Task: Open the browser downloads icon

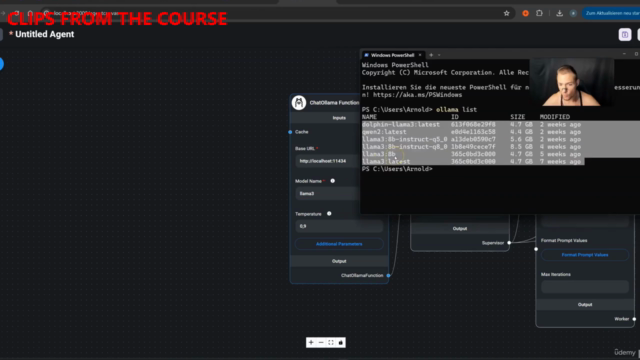Action: click(x=559, y=13)
